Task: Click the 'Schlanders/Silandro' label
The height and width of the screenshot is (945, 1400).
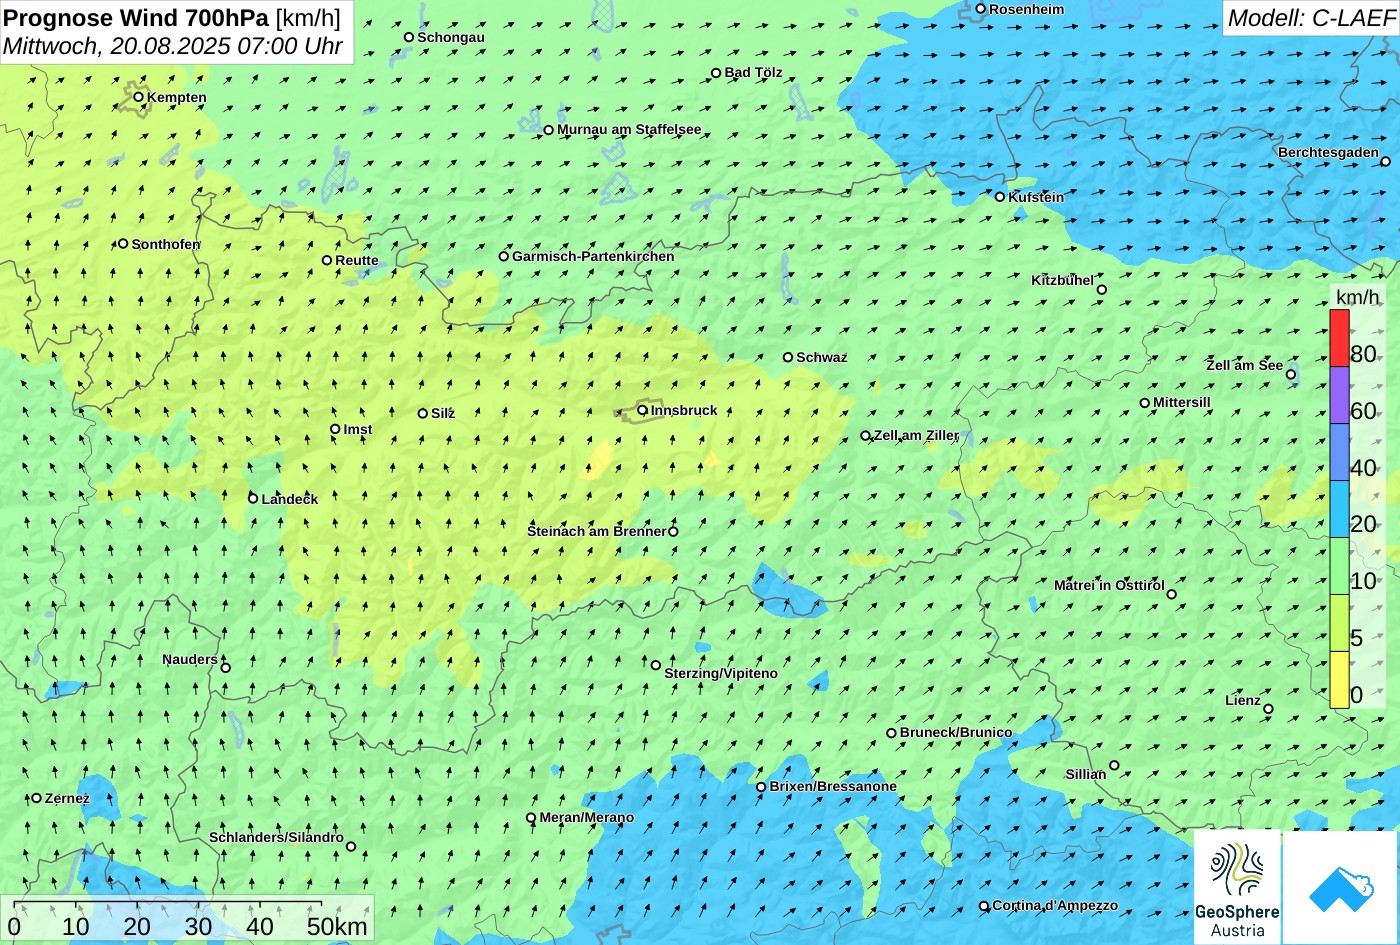Action: tap(276, 837)
